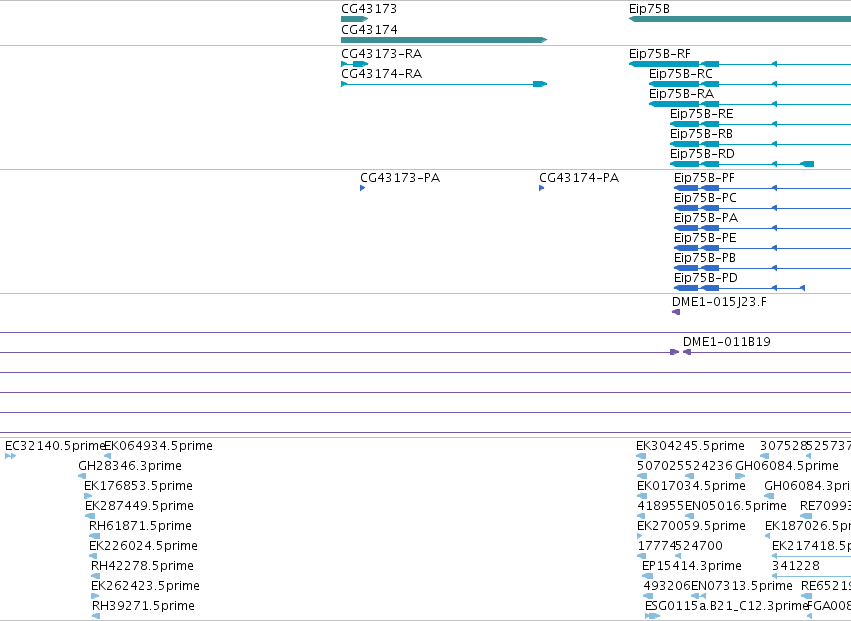Click the Eip75B-PC protein label

point(705,198)
